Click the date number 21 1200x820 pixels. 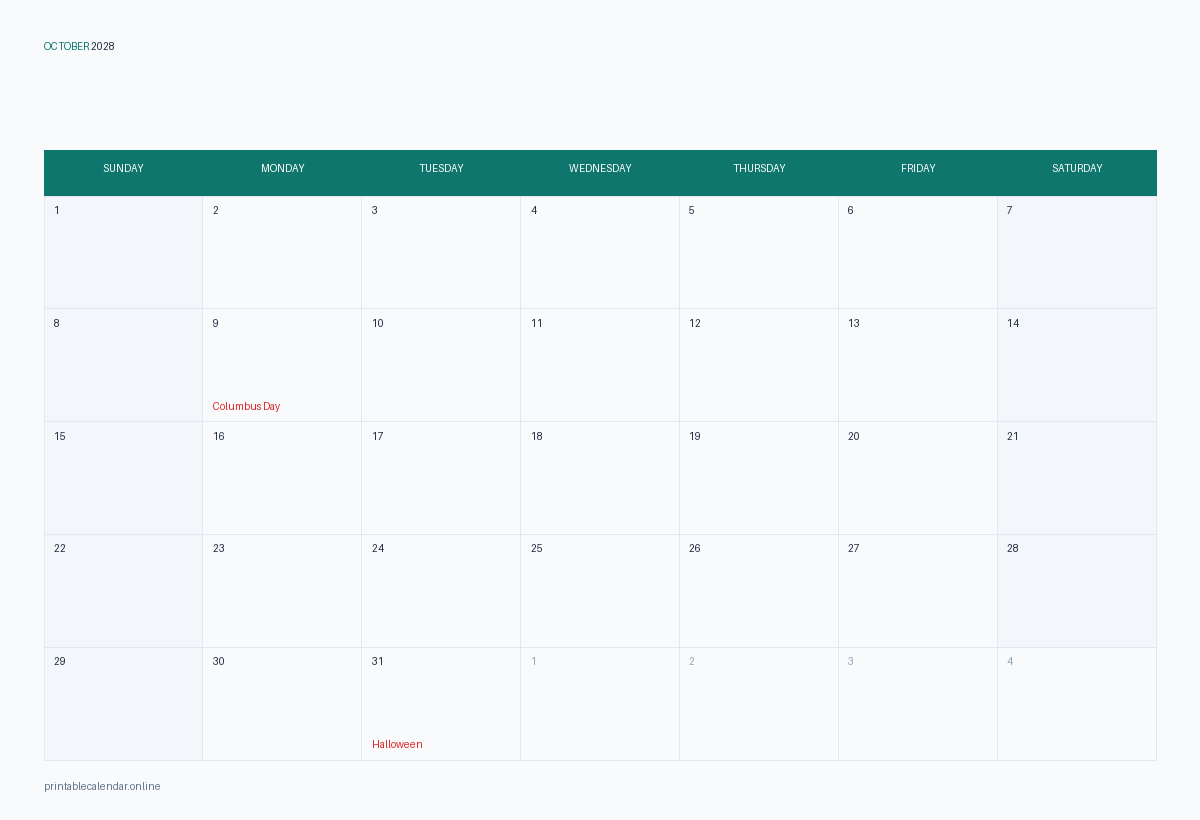point(1013,437)
